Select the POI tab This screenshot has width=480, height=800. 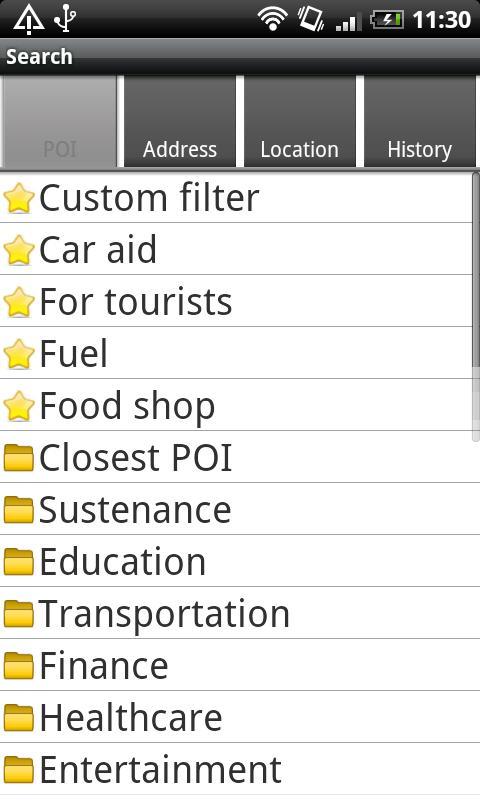click(60, 121)
